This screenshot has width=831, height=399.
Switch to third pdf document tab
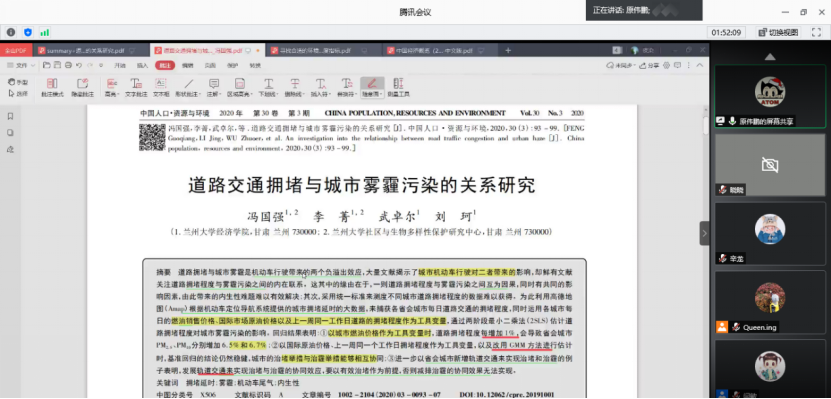click(x=318, y=51)
